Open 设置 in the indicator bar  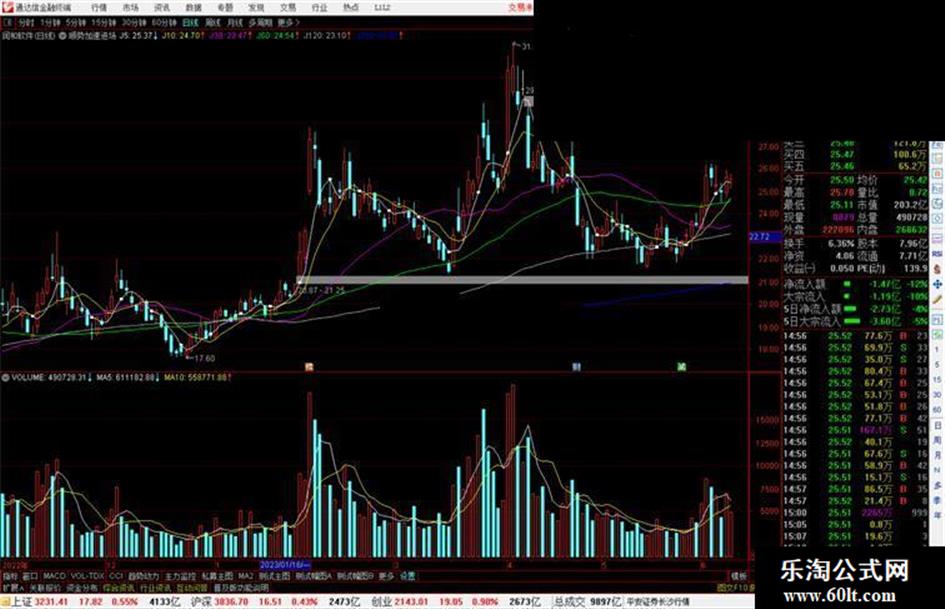407,576
